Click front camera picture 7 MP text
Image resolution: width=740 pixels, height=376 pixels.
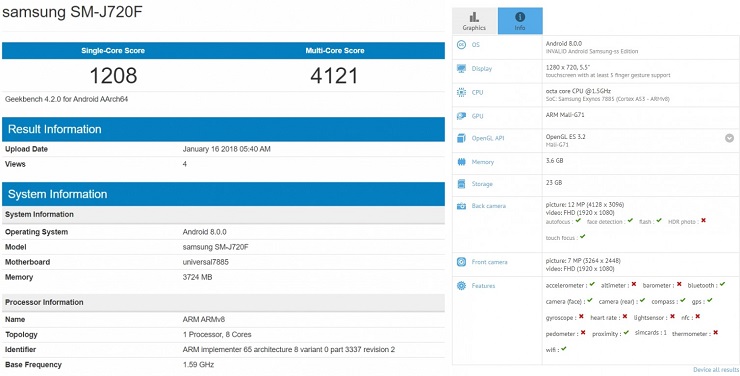(583, 260)
